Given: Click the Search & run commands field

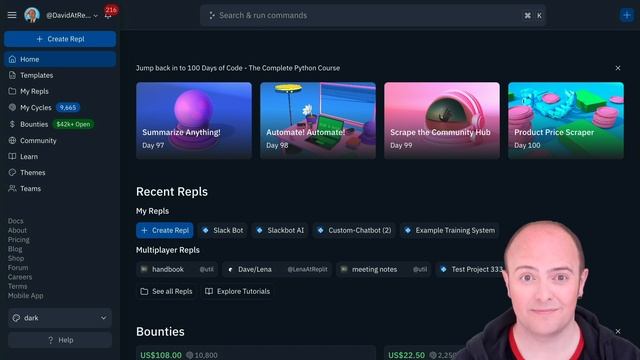Looking at the screenshot, I should (x=373, y=16).
